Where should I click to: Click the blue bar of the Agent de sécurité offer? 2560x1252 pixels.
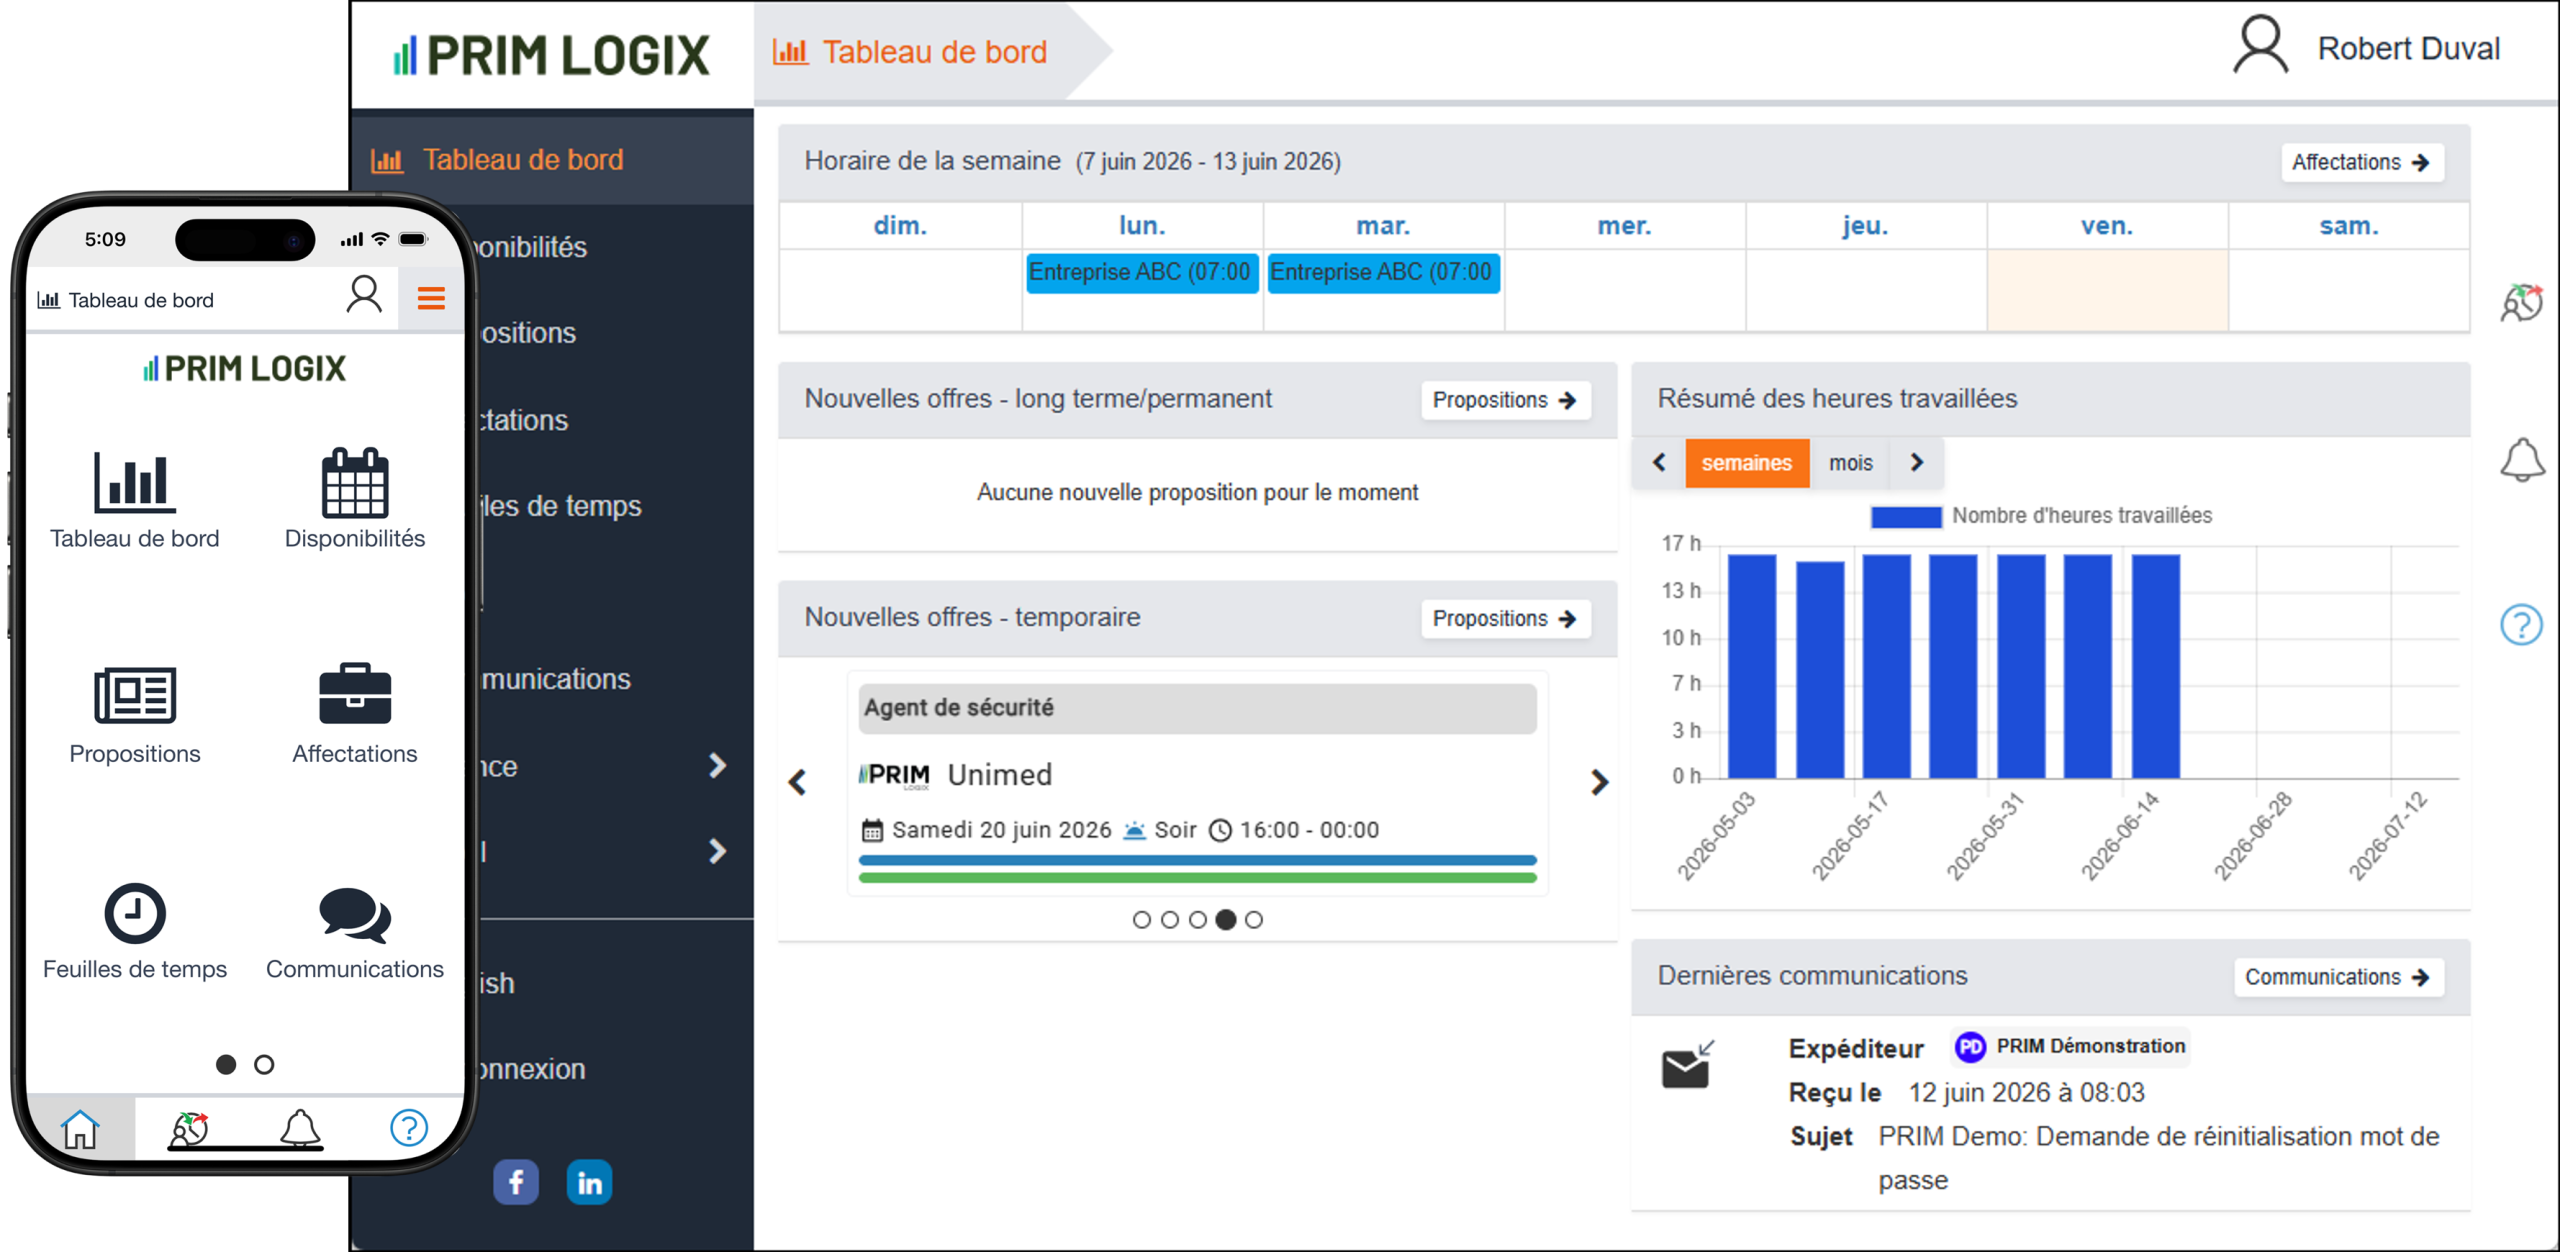(1197, 859)
